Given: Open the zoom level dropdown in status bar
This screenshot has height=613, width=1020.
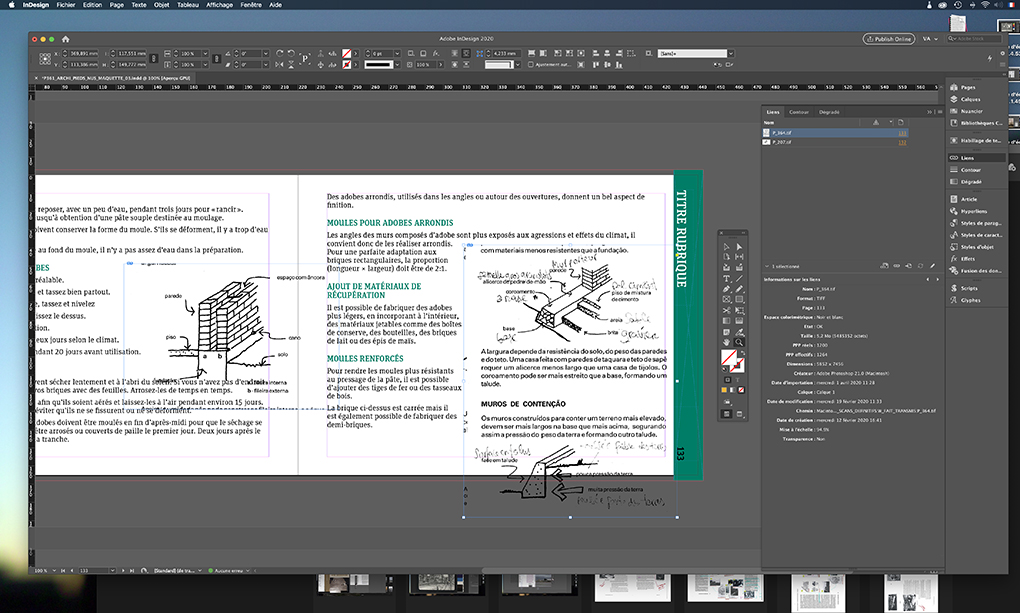Looking at the screenshot, I should 53,571.
